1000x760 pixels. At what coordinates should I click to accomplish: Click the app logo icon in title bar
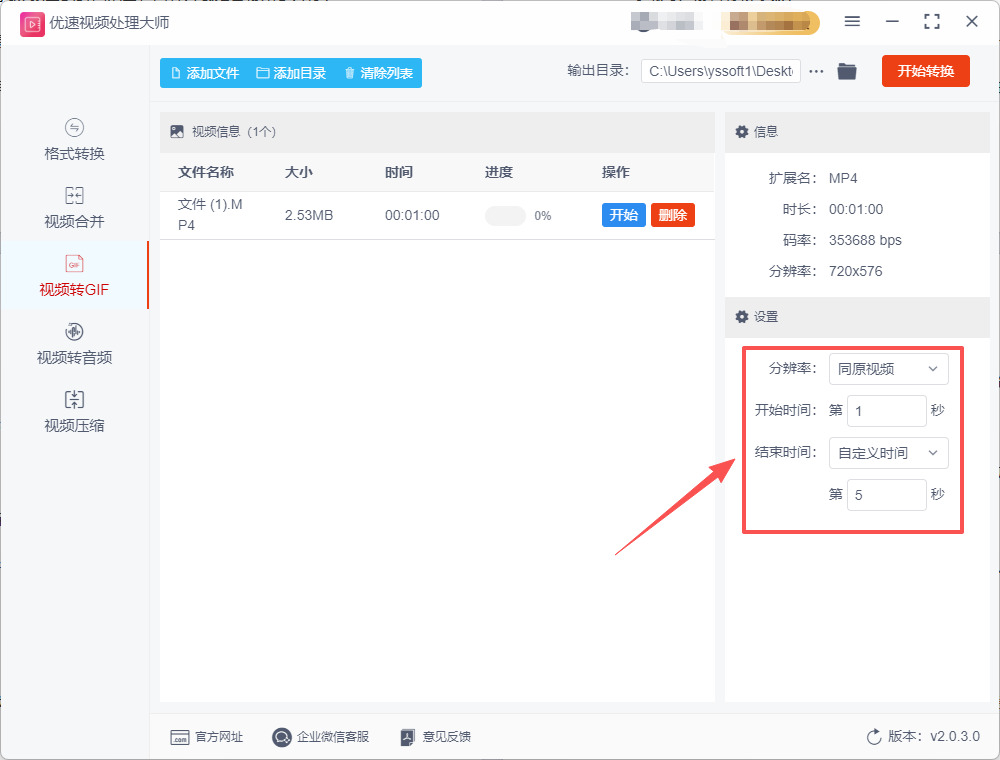tap(32, 24)
